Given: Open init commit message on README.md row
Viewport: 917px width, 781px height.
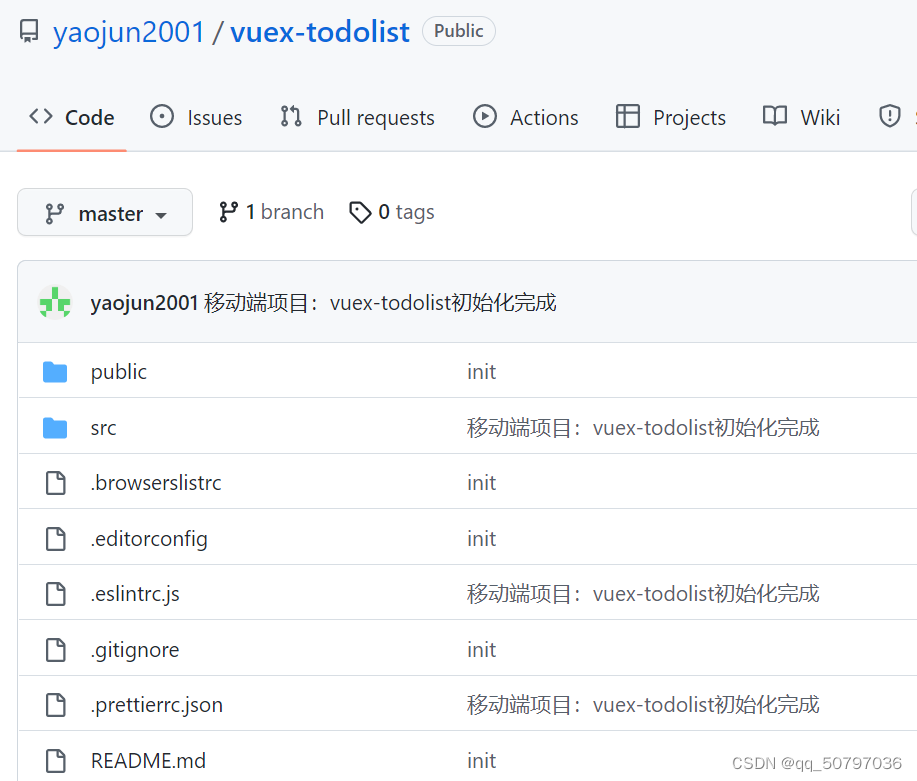Looking at the screenshot, I should pyautogui.click(x=481, y=761).
